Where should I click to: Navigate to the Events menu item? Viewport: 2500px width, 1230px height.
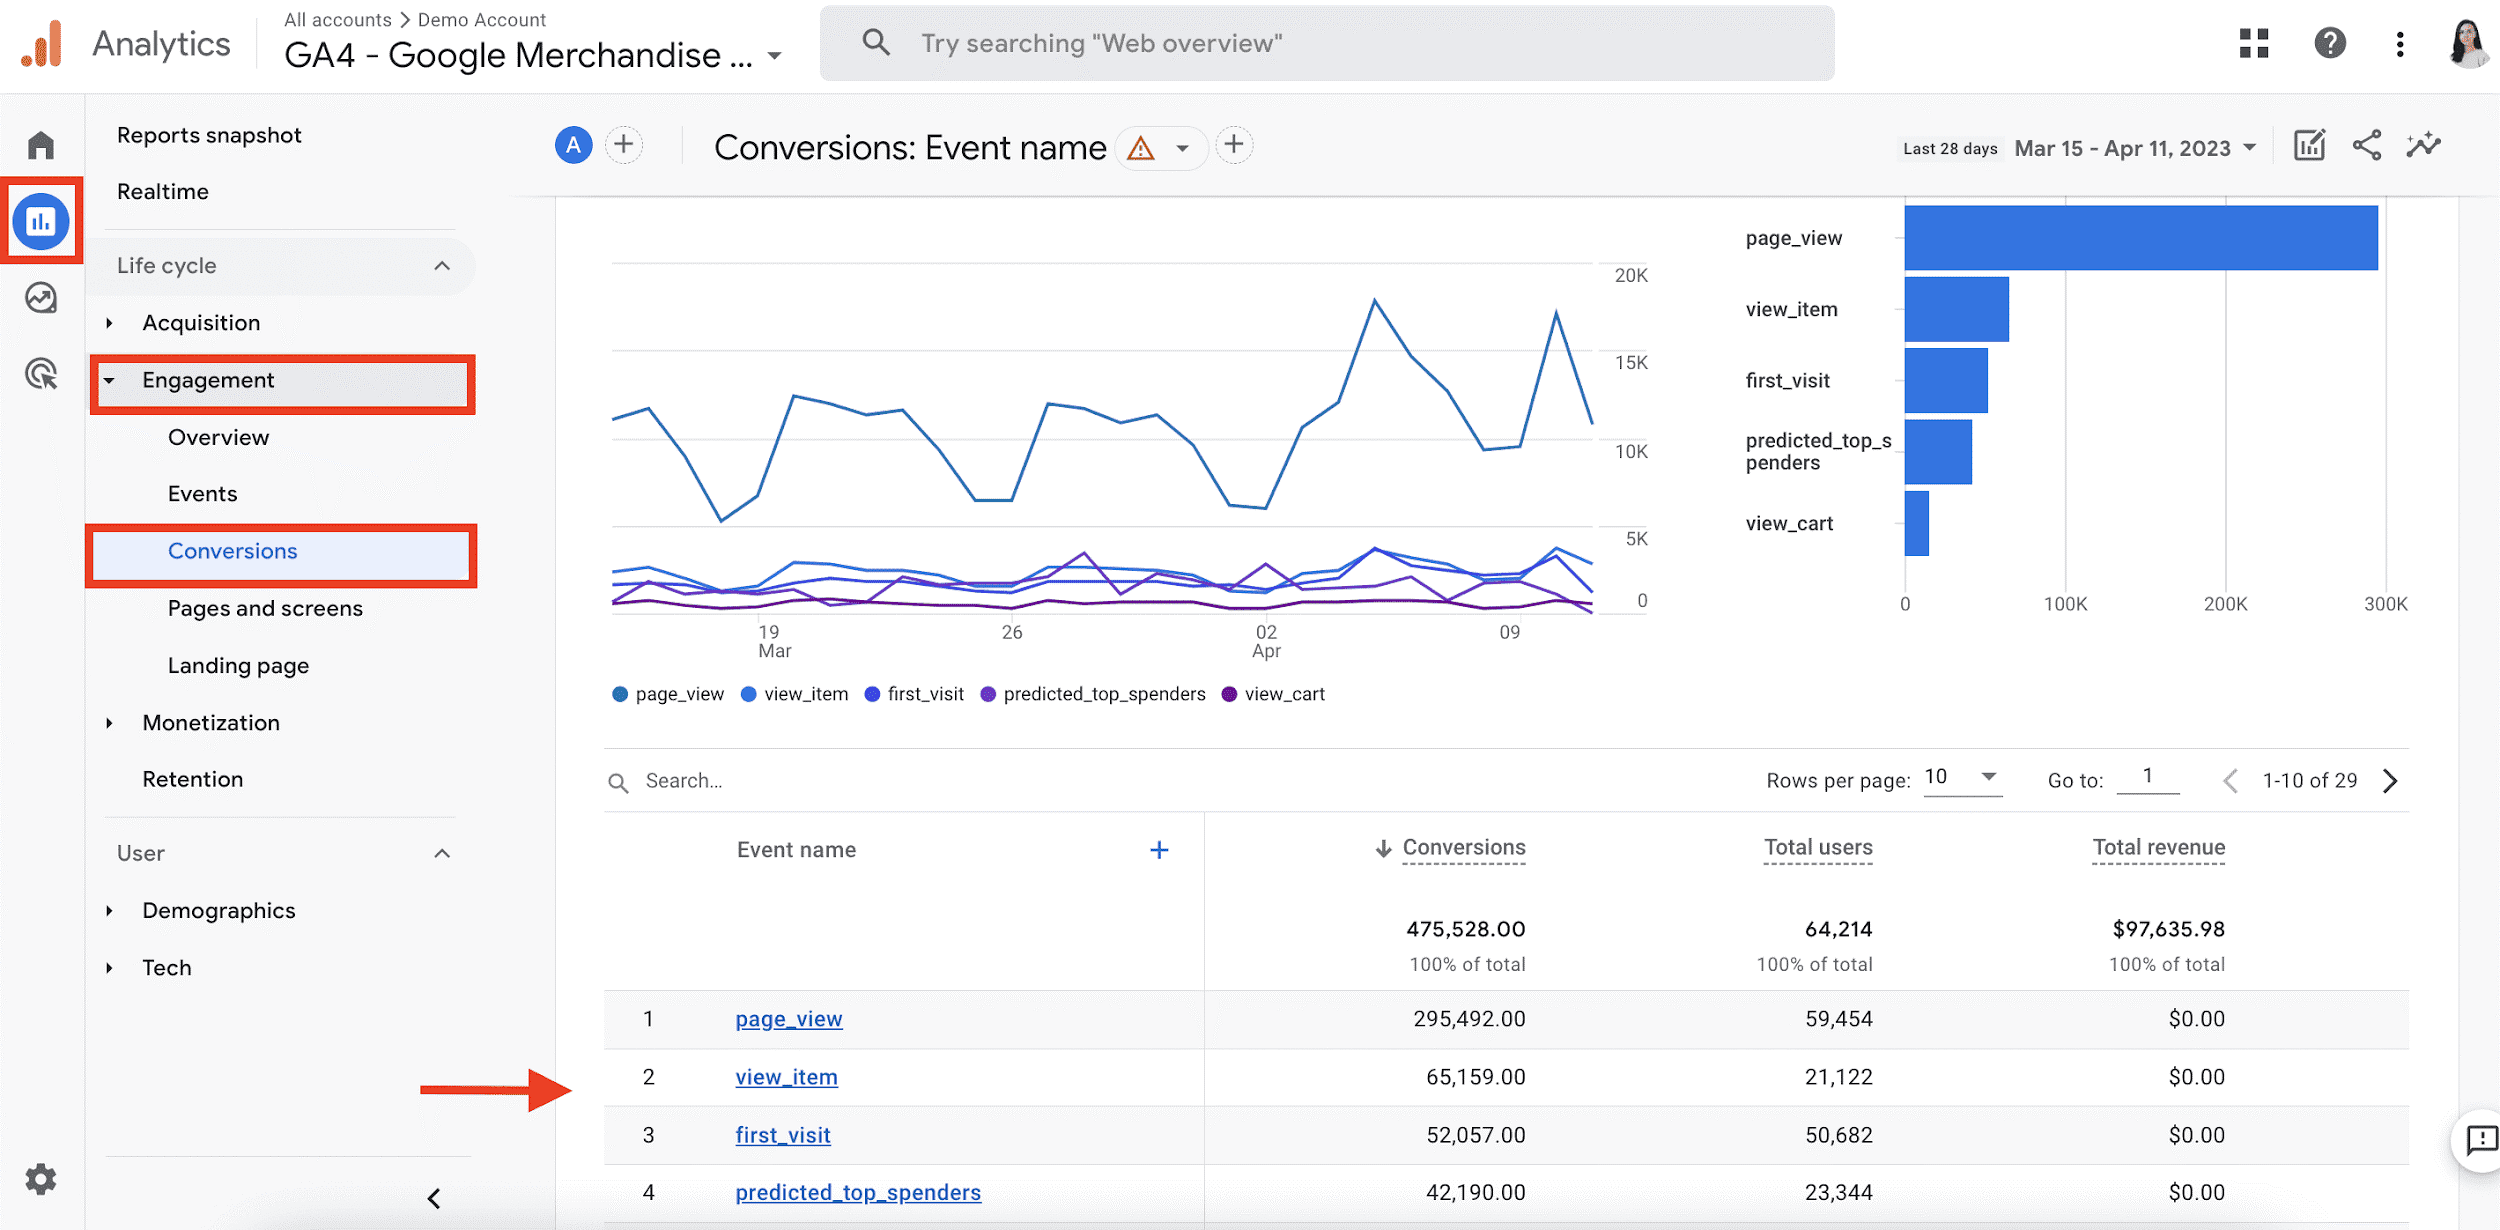click(201, 493)
